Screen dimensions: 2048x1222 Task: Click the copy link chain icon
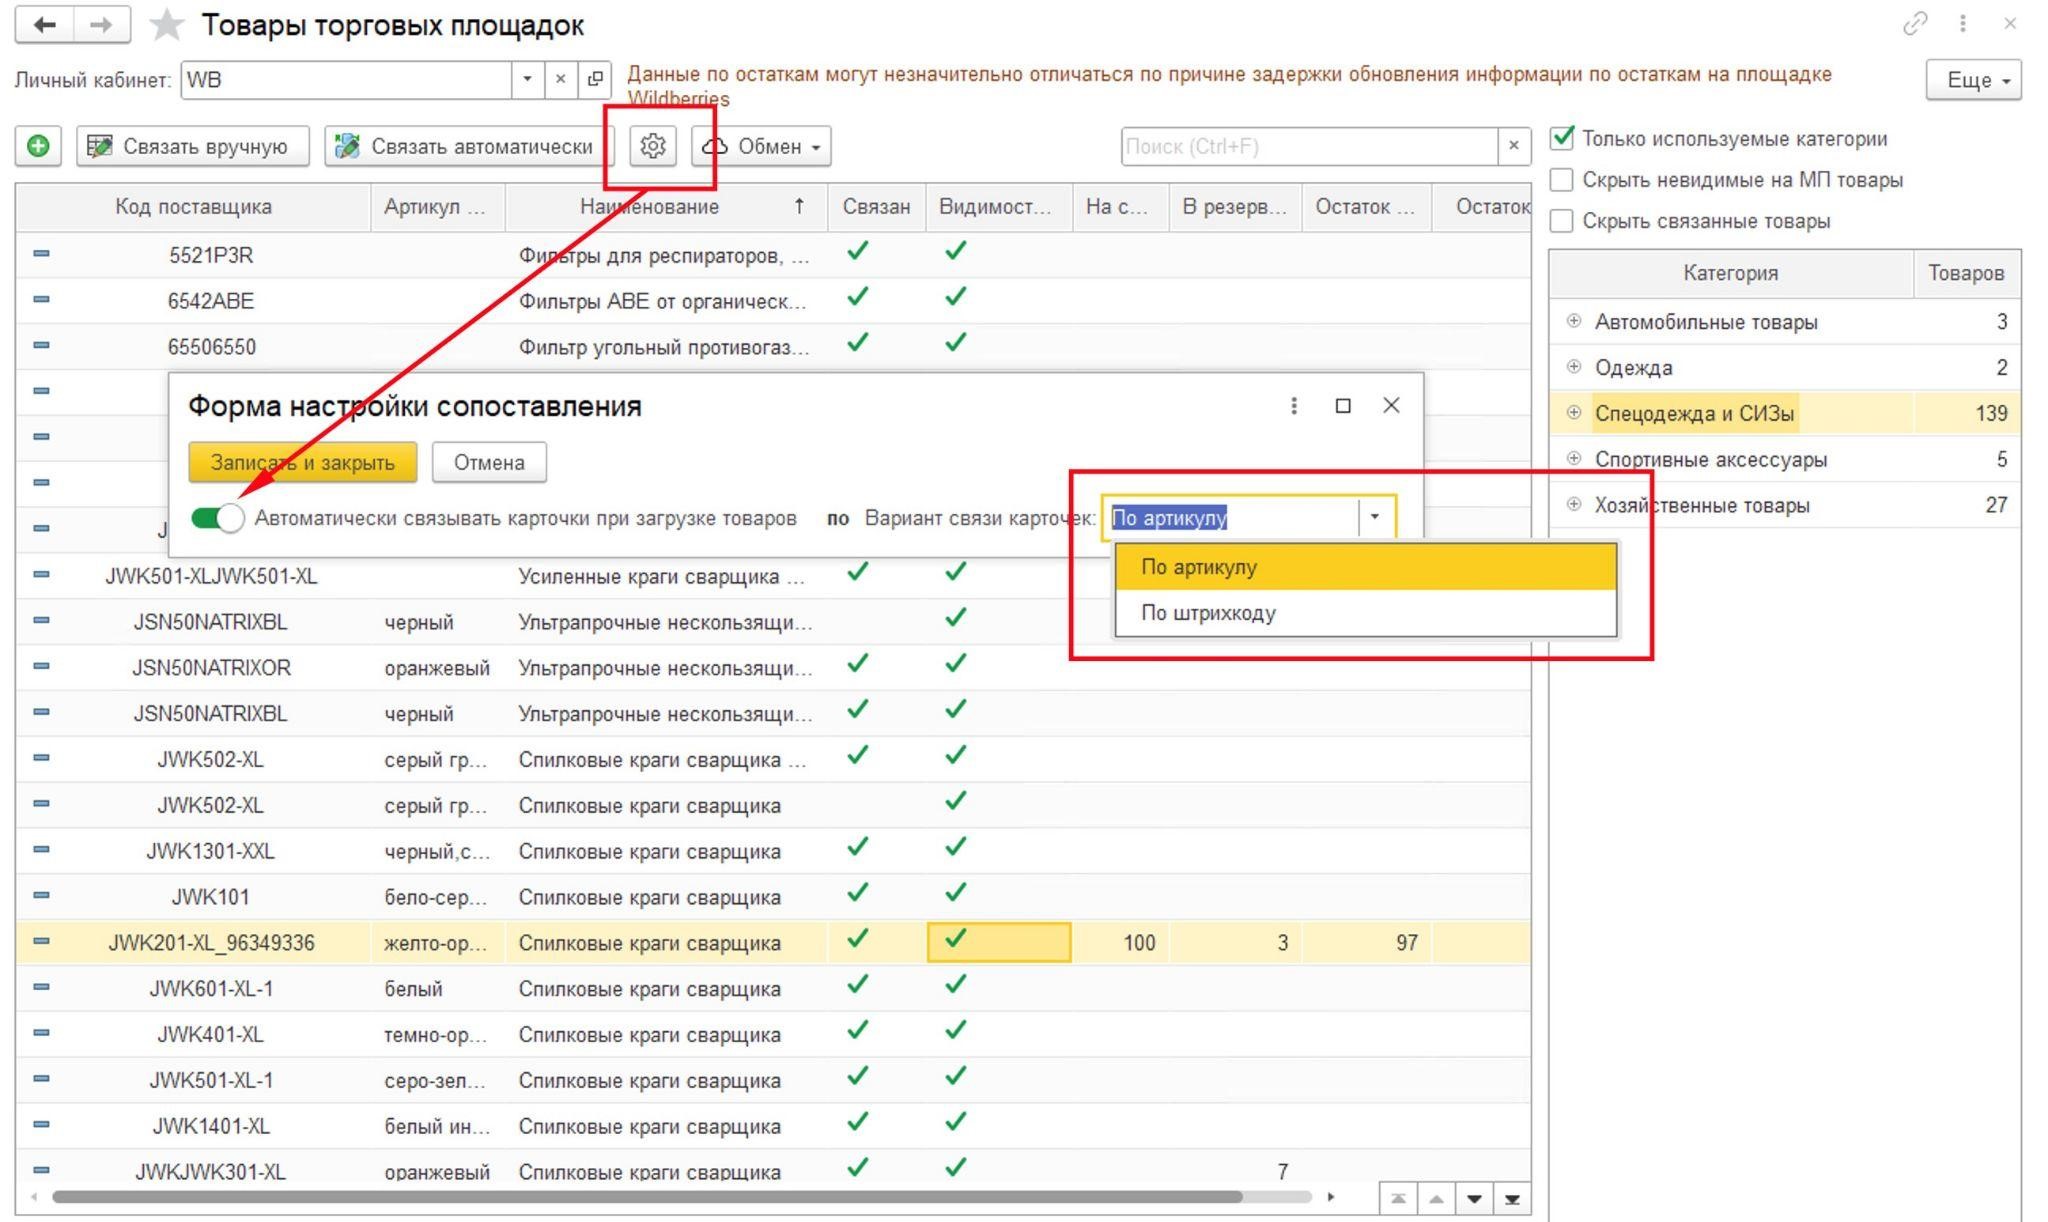pyautogui.click(x=1914, y=24)
